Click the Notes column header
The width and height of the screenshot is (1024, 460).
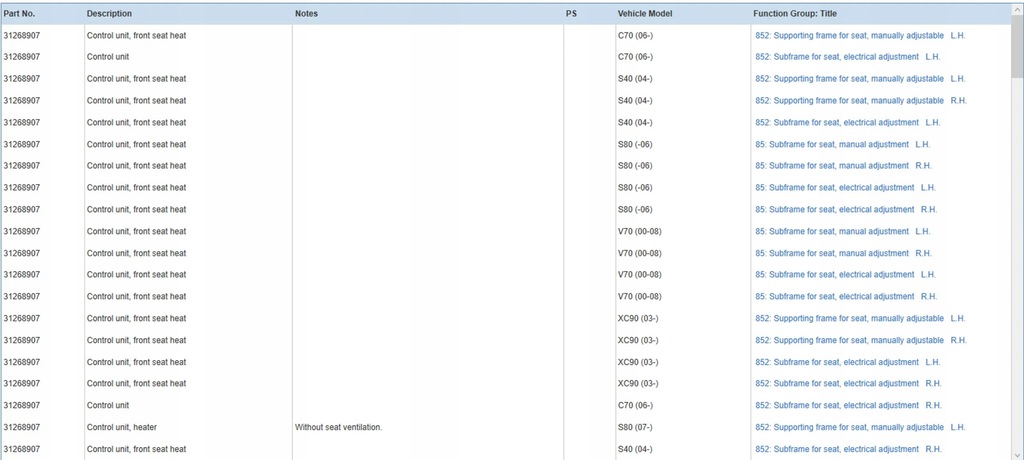306,14
